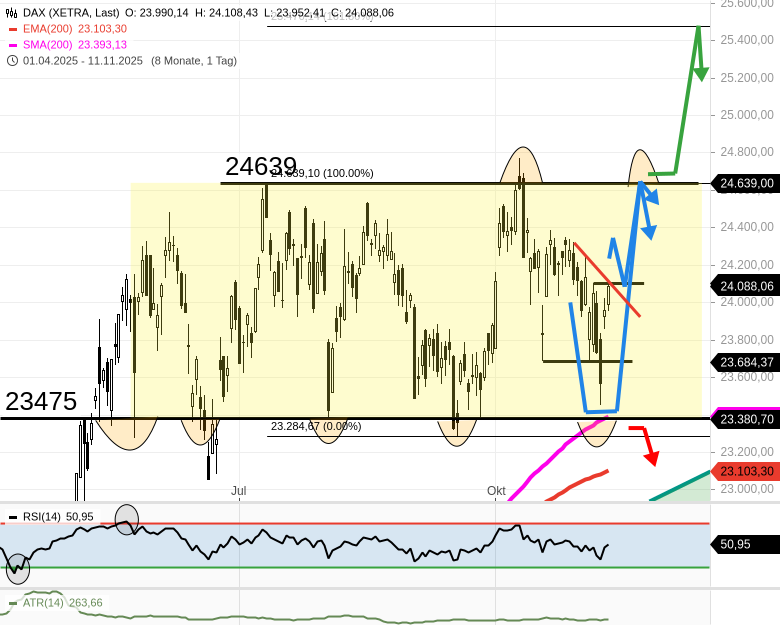
Task: Click the Okt label on the time axis
Action: [x=496, y=491]
